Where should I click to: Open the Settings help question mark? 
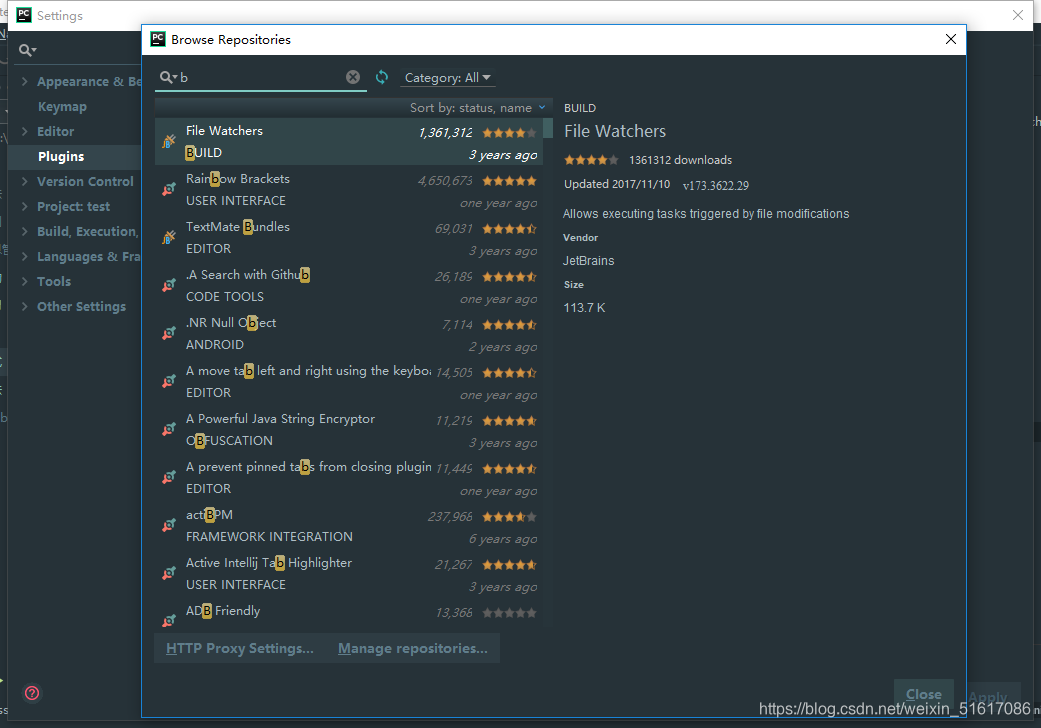[x=32, y=693]
